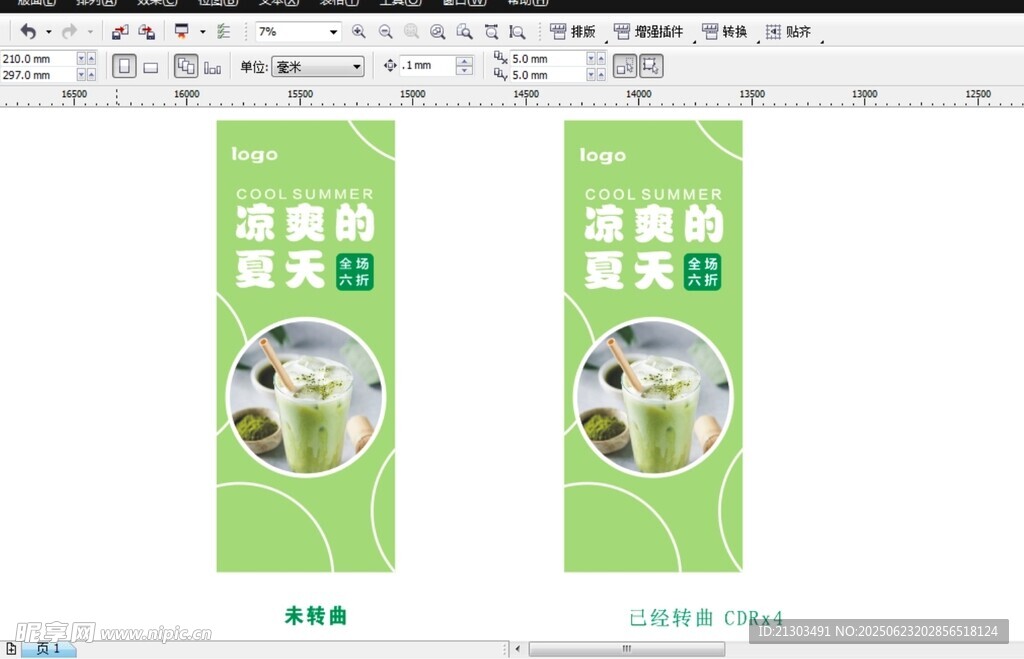
Task: Click the logo text on left poster
Action: coord(255,155)
